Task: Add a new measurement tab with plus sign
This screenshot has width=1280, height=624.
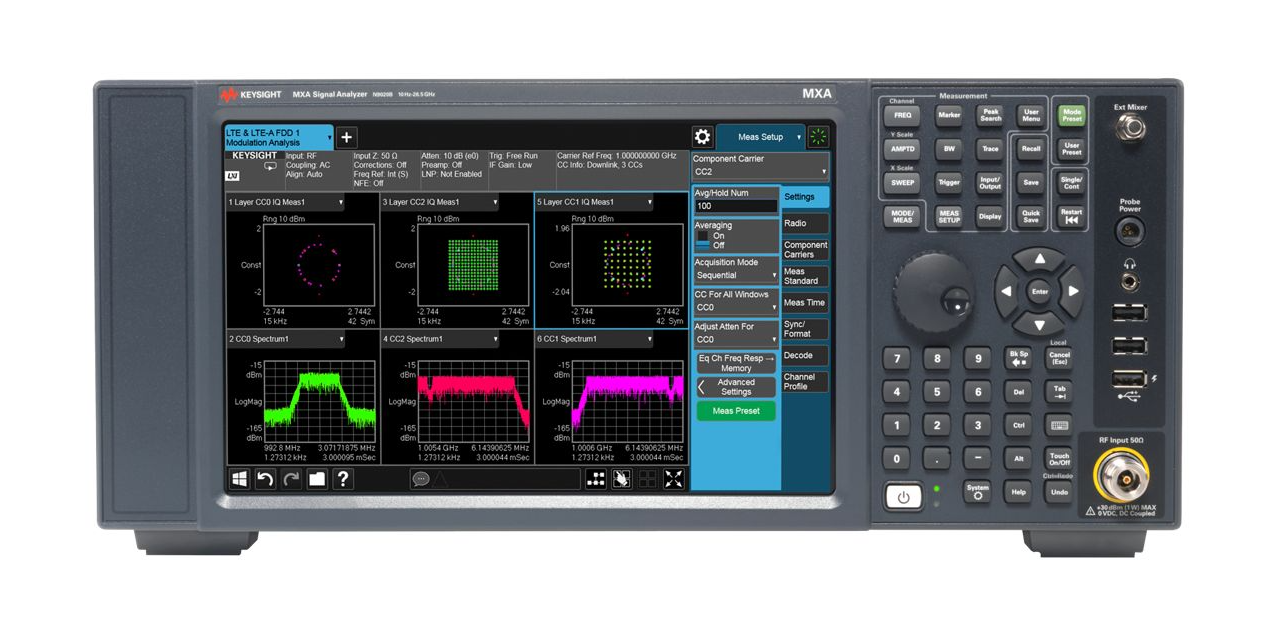Action: 346,136
